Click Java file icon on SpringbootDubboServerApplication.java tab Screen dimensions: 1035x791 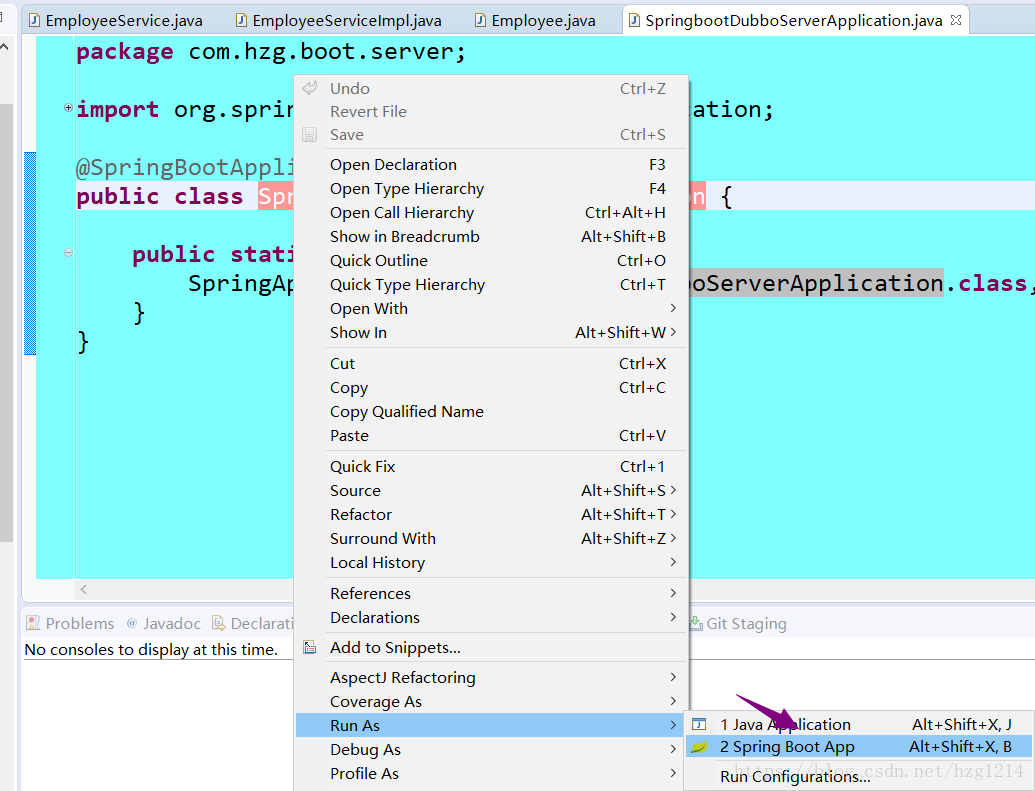(634, 20)
